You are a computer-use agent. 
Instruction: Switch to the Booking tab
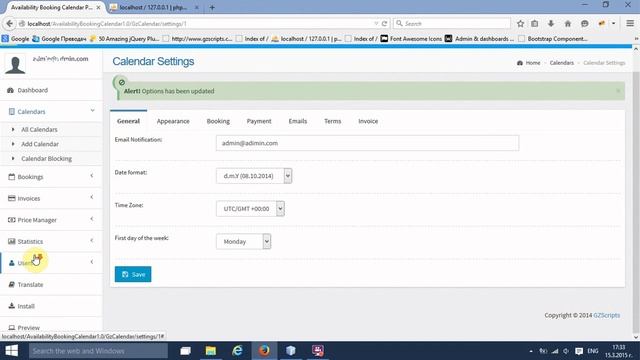pos(218,121)
